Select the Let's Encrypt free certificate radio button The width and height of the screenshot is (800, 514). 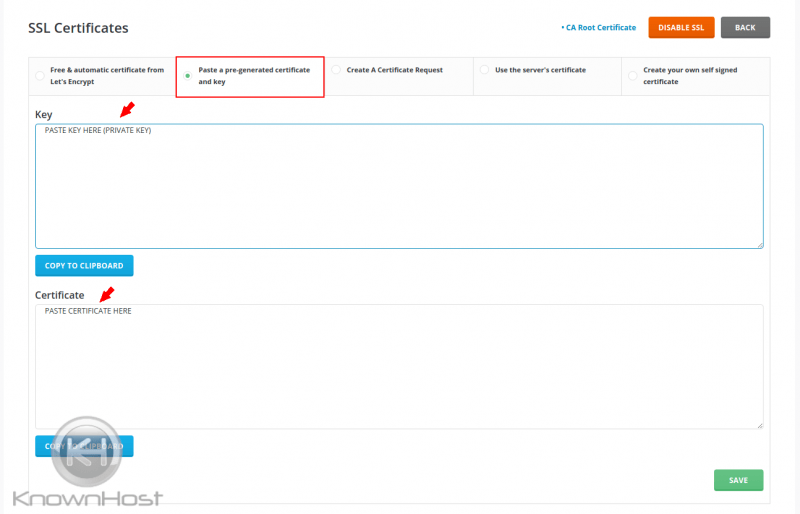[40, 76]
